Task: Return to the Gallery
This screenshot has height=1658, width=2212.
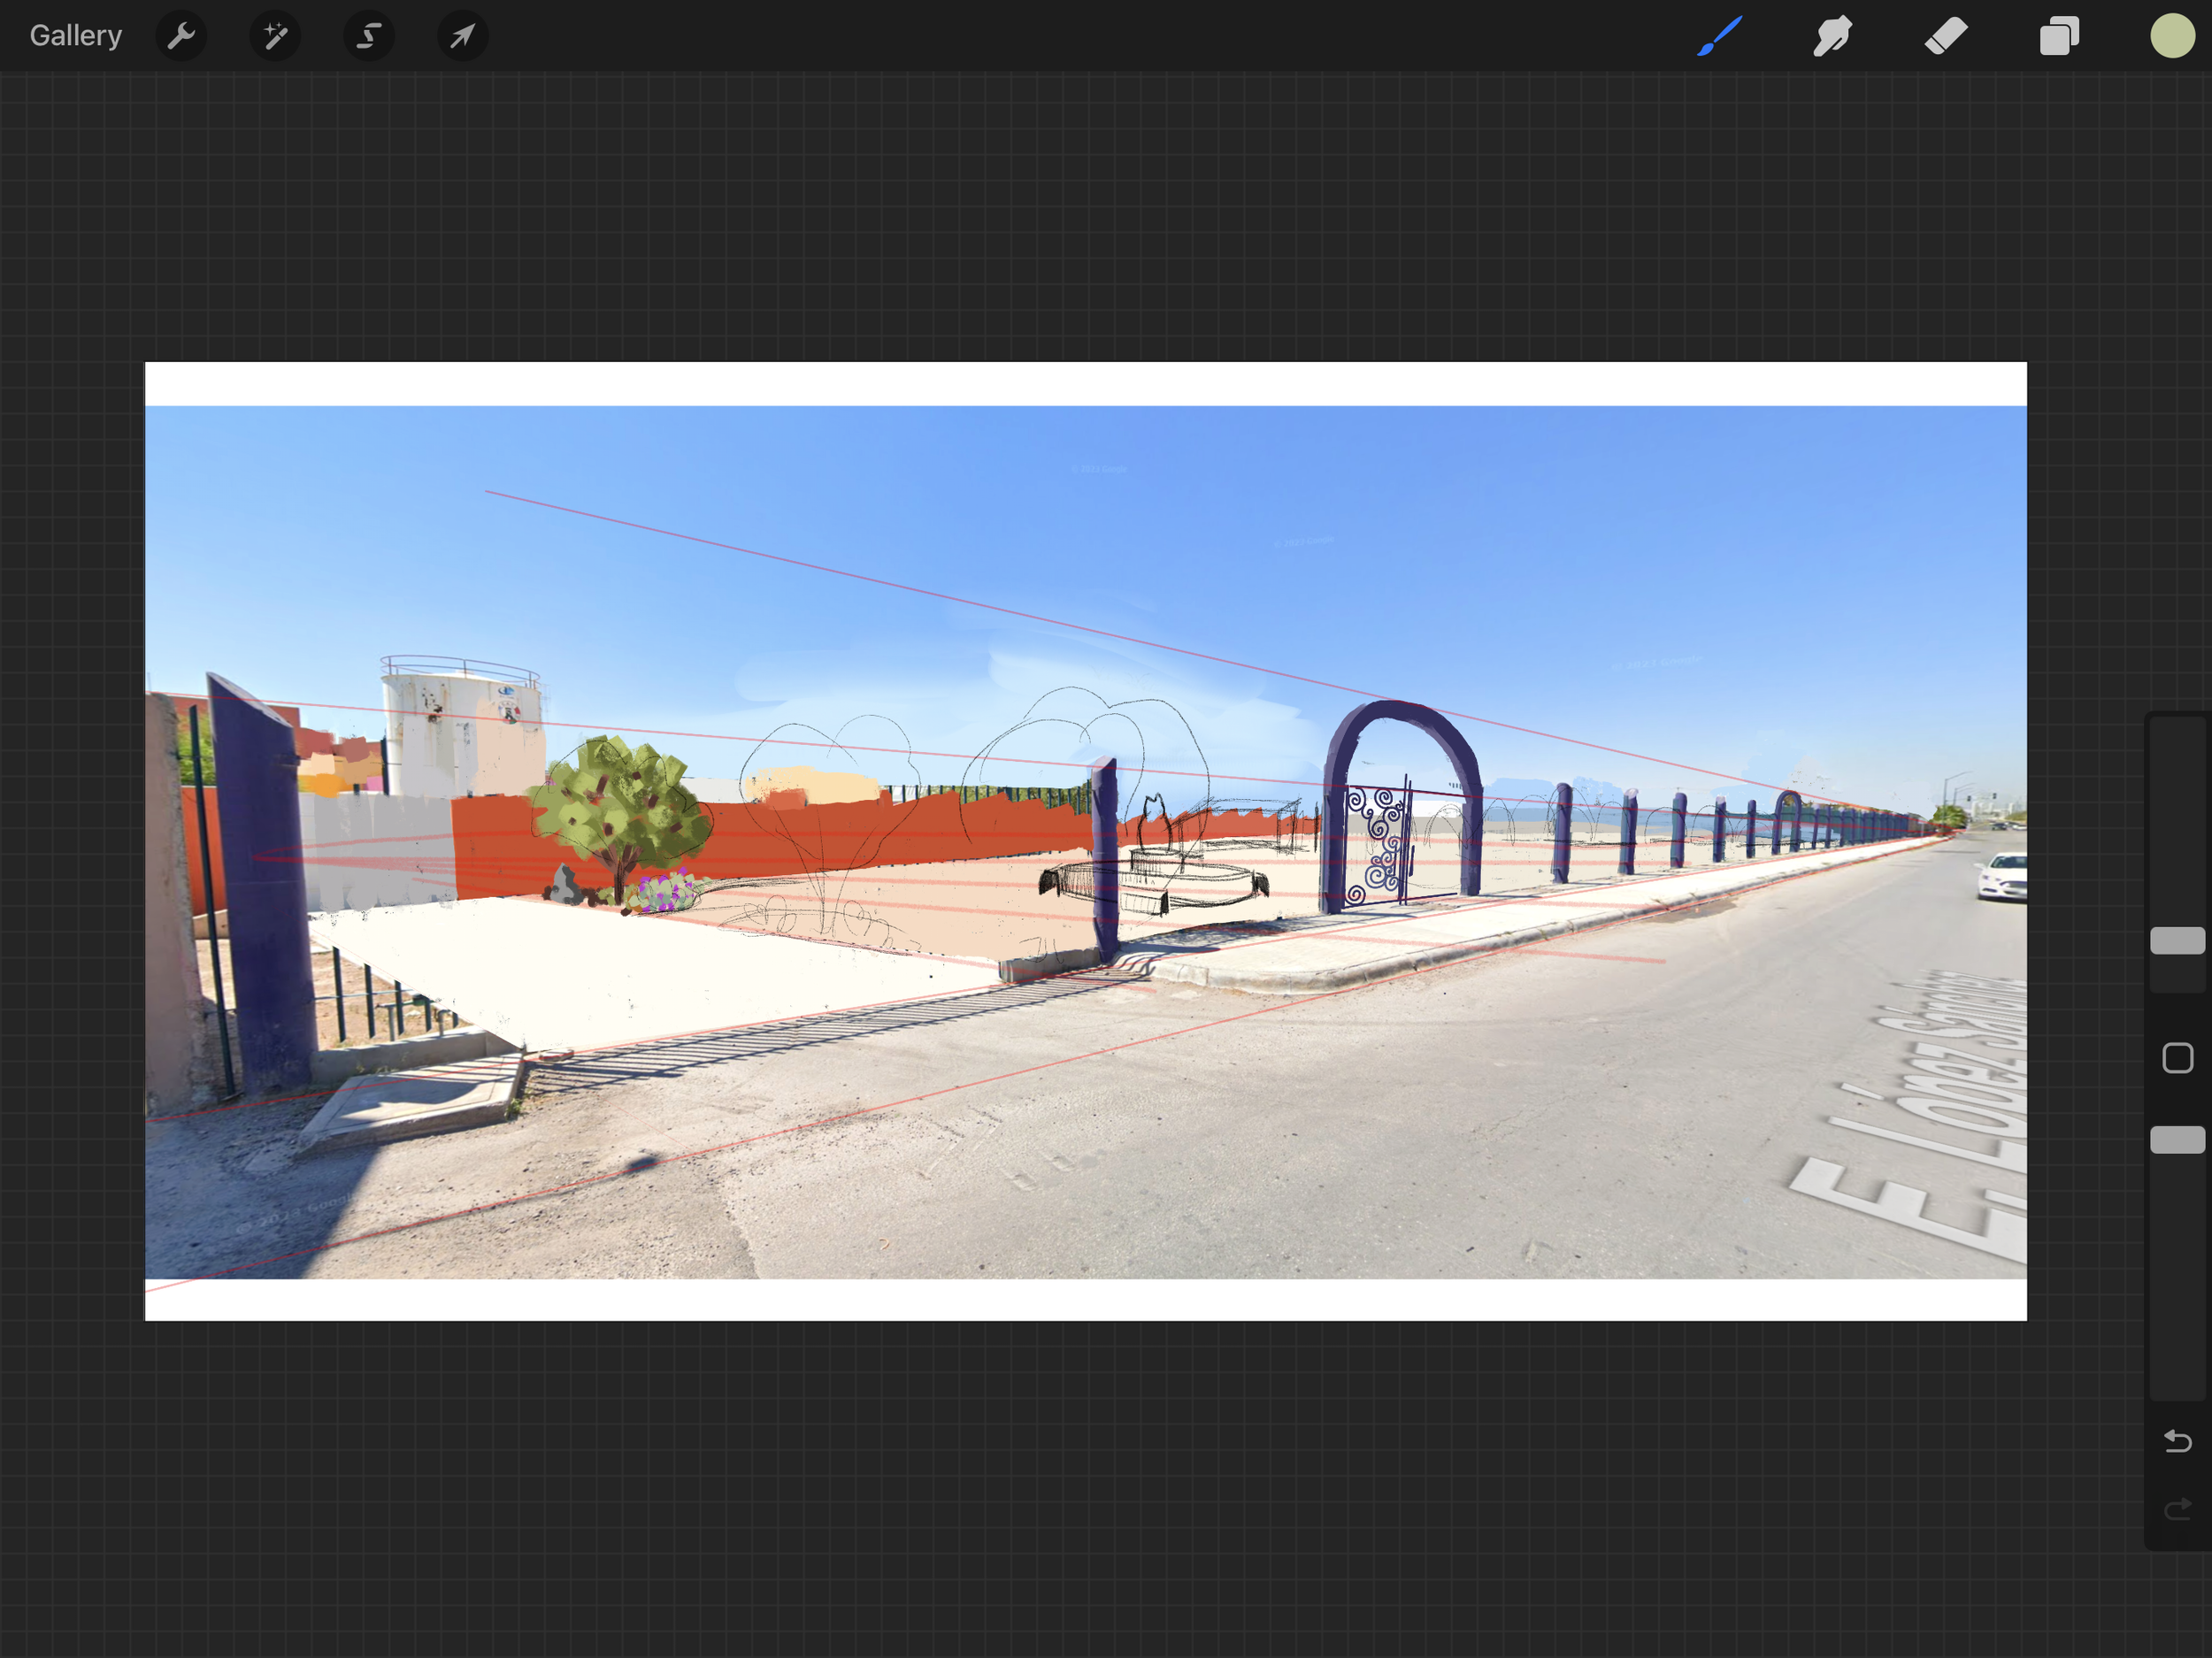Action: click(75, 36)
